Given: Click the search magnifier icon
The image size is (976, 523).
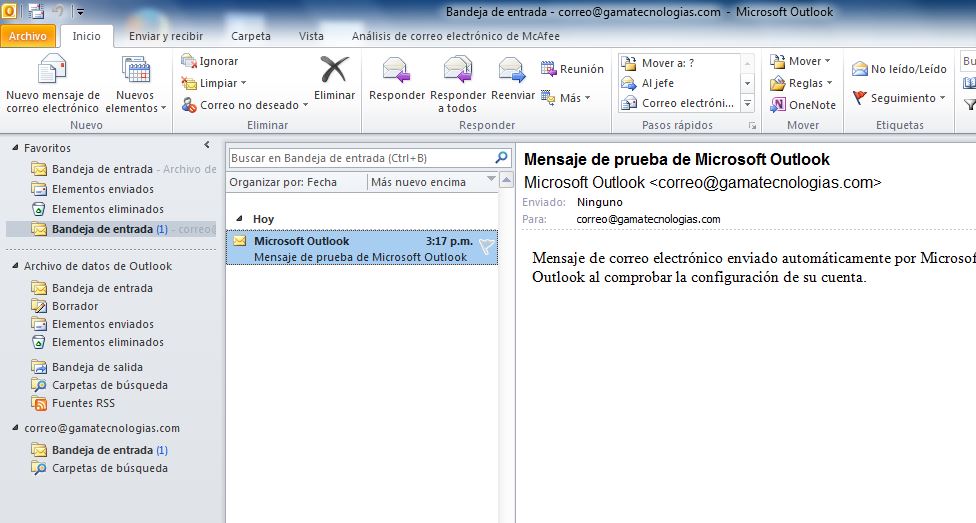Looking at the screenshot, I should click(x=502, y=158).
